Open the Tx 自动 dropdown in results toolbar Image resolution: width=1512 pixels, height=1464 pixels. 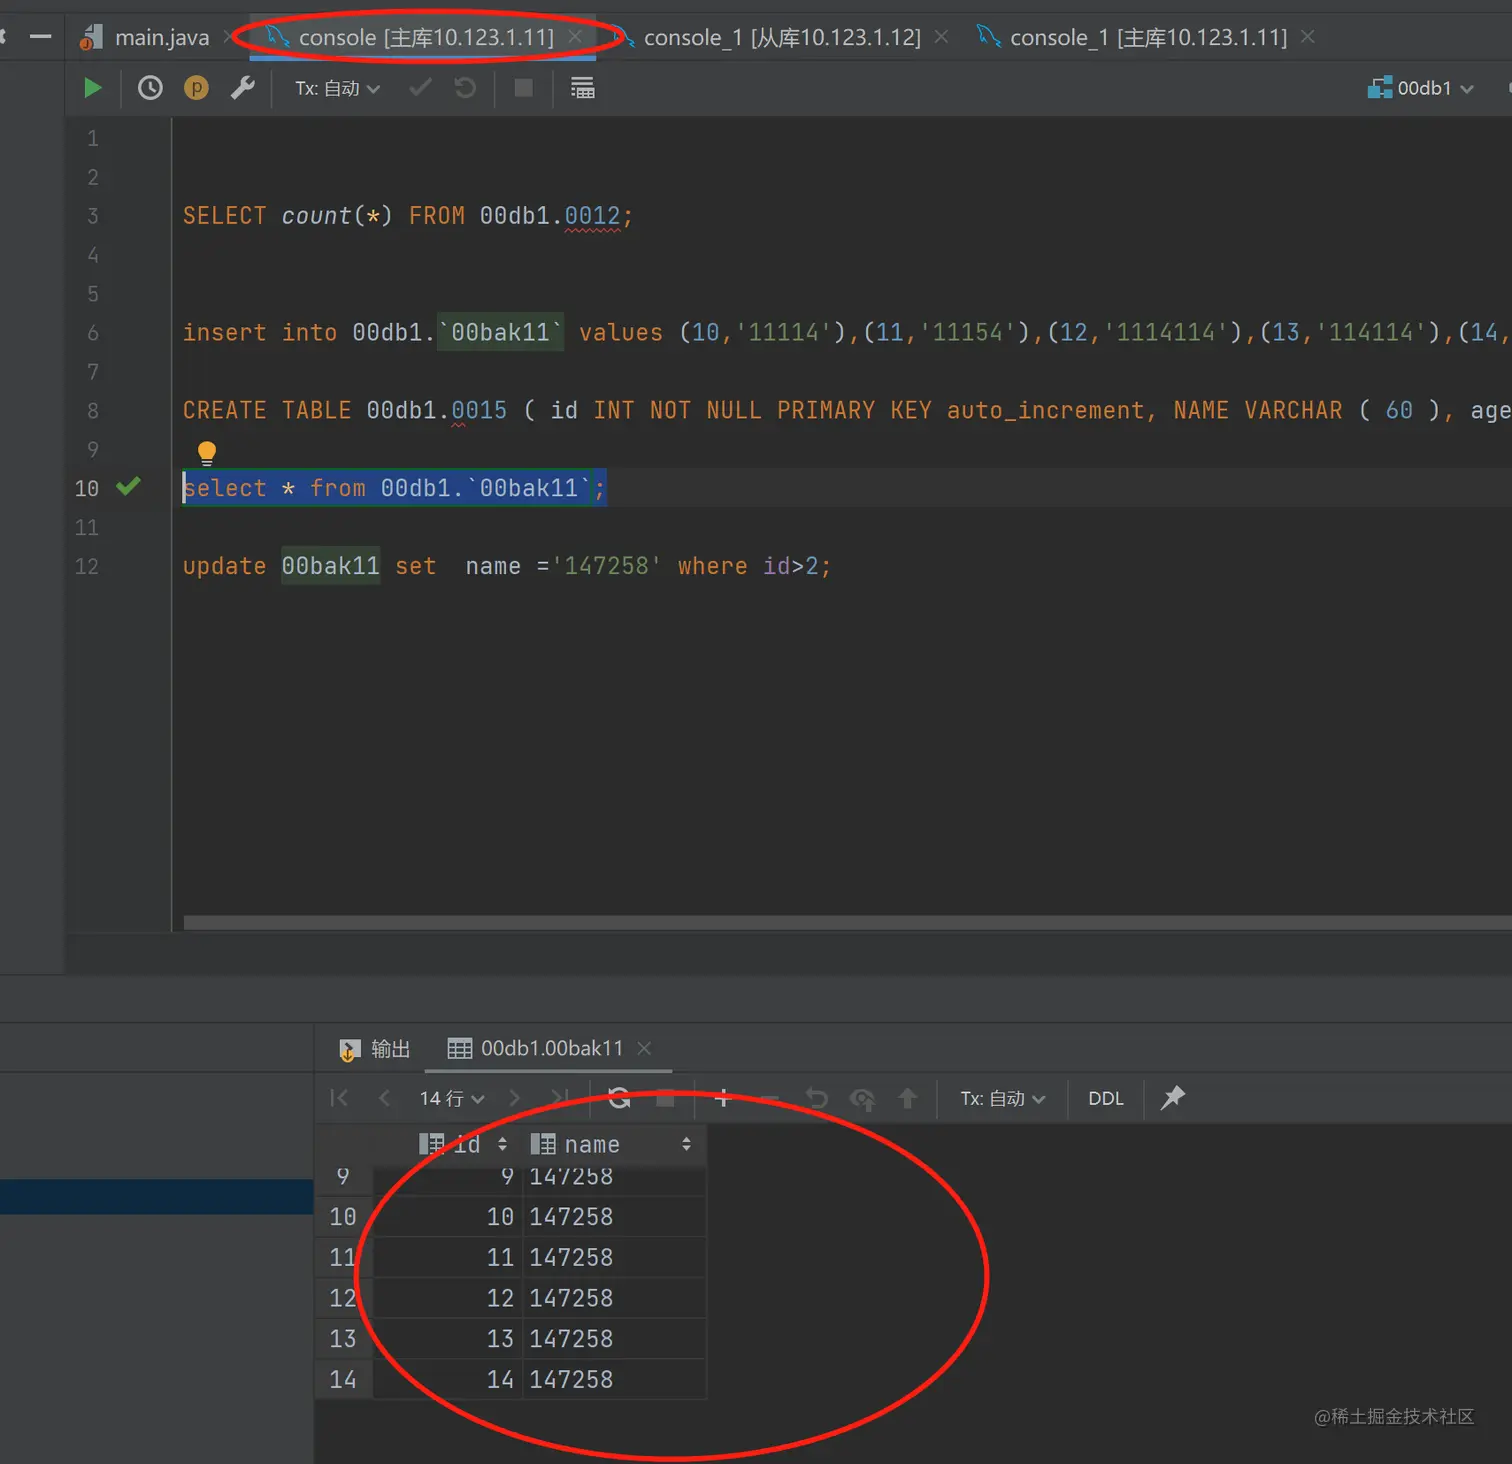(1003, 1098)
